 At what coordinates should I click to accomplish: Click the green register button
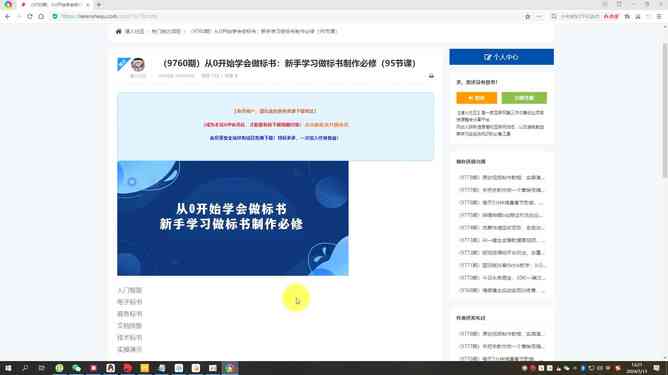click(x=524, y=98)
